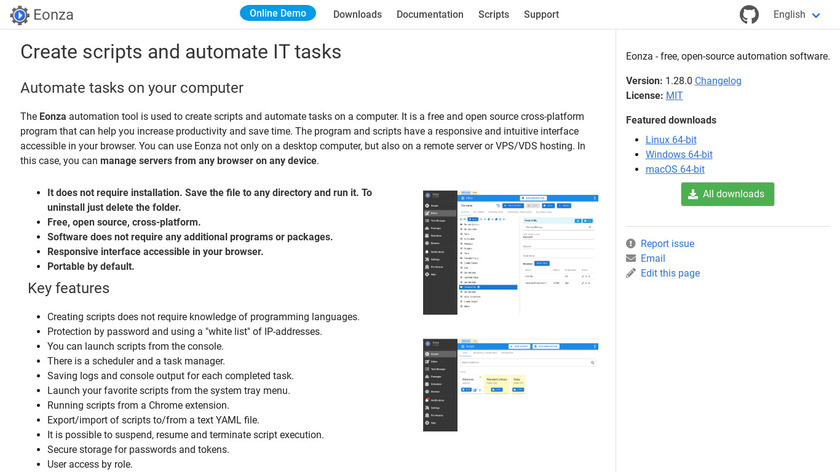Click 'Automate tasks on your computer' heading
840x472 pixels.
[x=132, y=88]
